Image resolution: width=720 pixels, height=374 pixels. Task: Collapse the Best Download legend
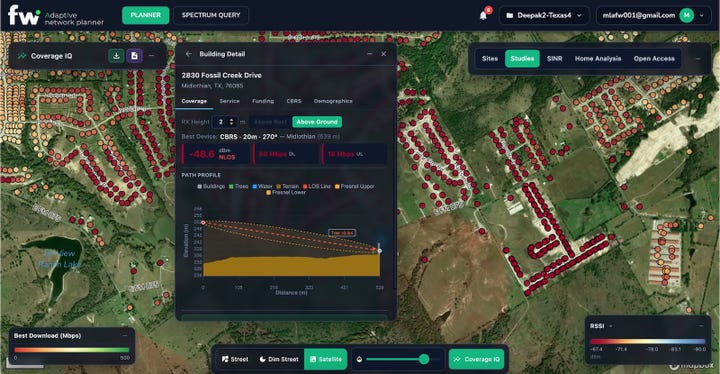point(125,335)
